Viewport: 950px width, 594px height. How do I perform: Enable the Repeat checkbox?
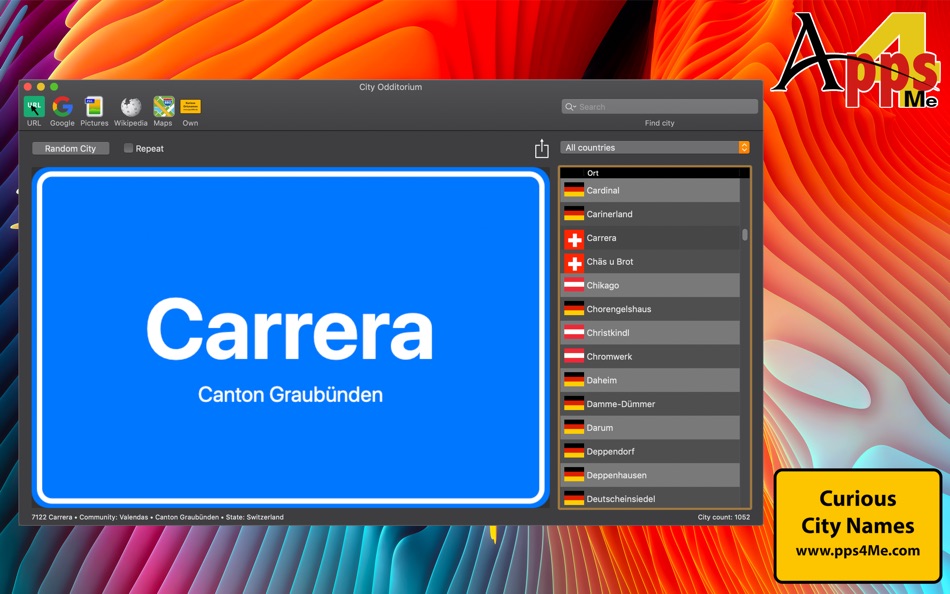coord(128,147)
